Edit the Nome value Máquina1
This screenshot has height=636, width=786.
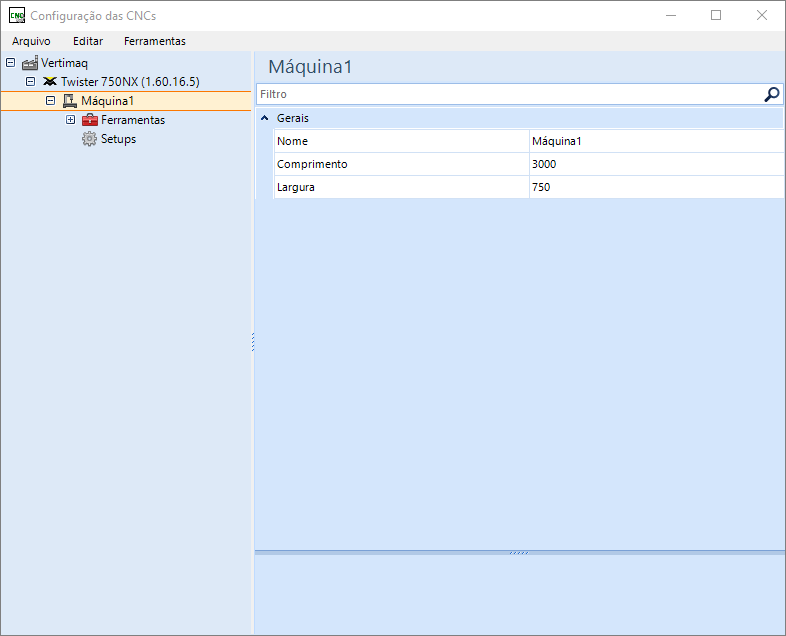[x=657, y=141]
